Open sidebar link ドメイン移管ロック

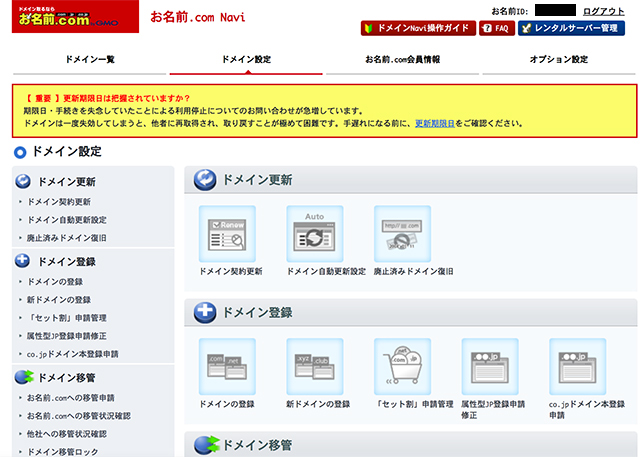(62, 452)
